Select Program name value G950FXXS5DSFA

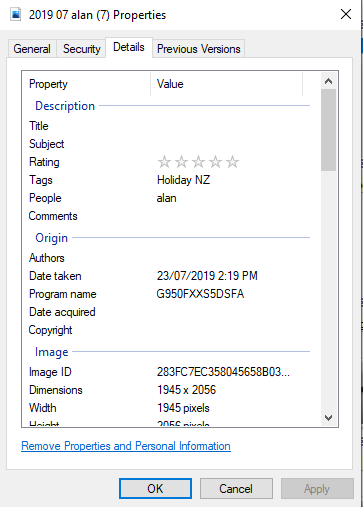200,294
